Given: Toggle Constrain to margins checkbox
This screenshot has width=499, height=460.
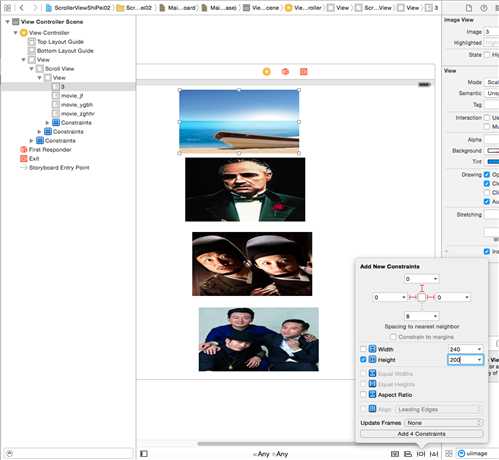Looking at the screenshot, I should pyautogui.click(x=393, y=337).
